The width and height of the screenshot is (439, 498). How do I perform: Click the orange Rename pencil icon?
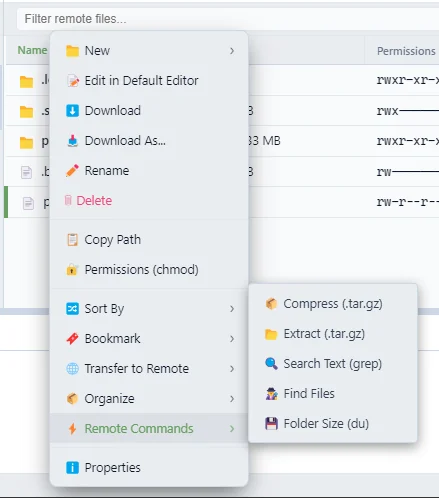(72, 170)
